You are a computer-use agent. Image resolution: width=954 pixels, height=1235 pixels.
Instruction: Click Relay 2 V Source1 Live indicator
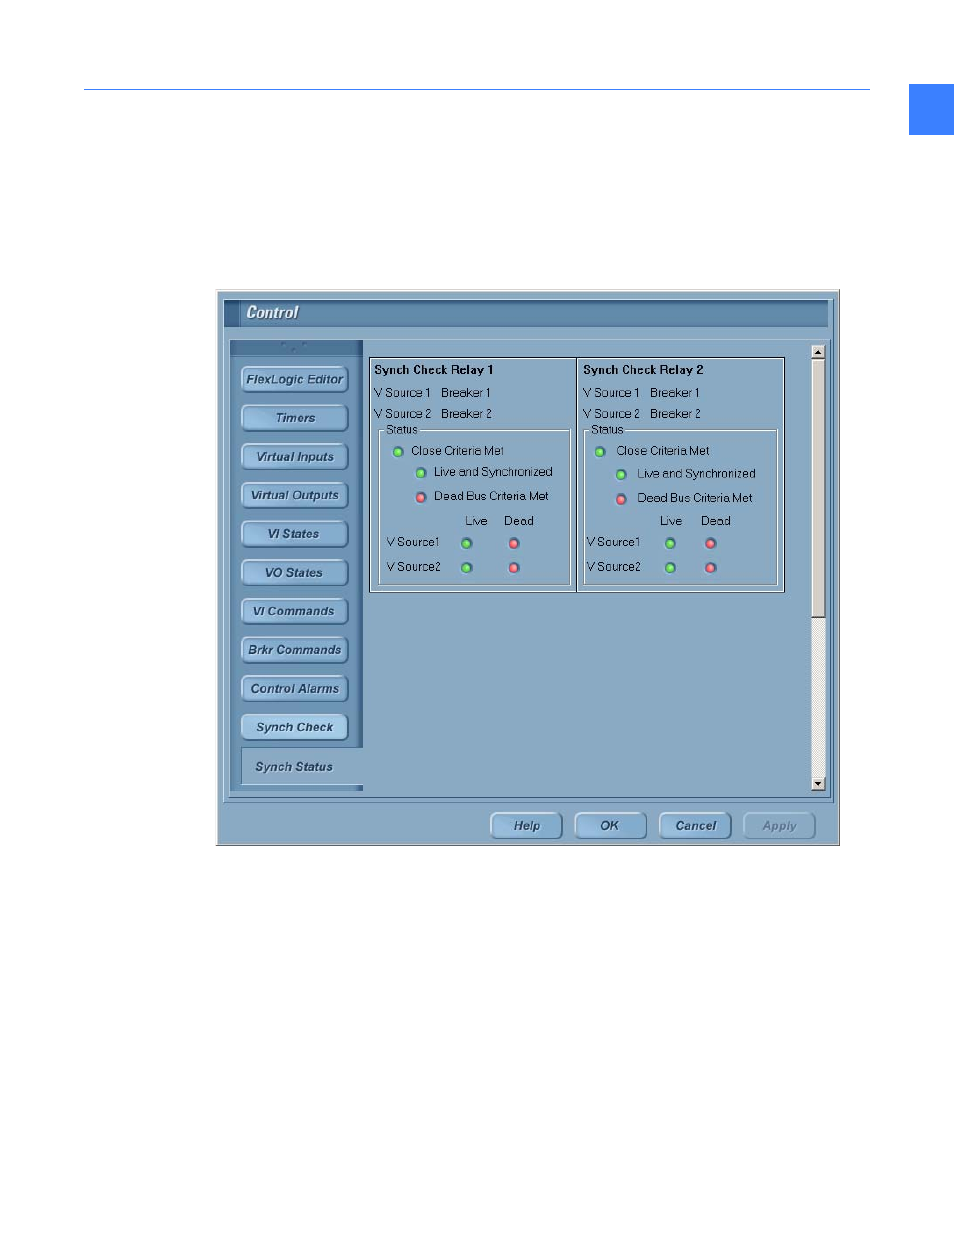pyautogui.click(x=671, y=544)
